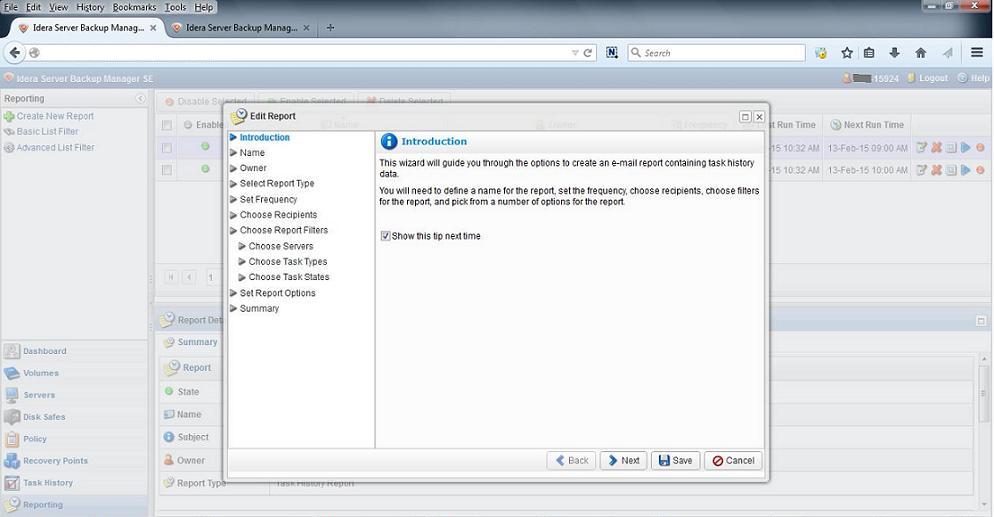Reload the current page
The image size is (994, 517).
(588, 53)
